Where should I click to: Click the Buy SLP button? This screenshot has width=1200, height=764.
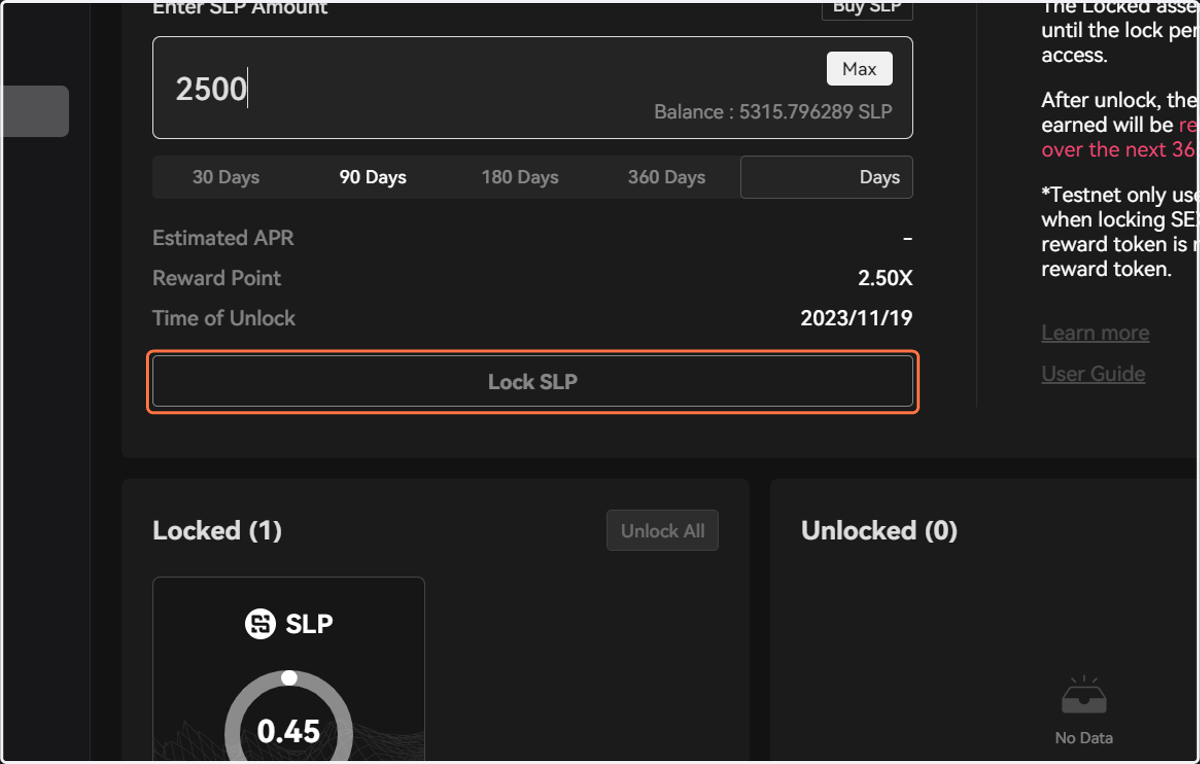click(x=867, y=8)
